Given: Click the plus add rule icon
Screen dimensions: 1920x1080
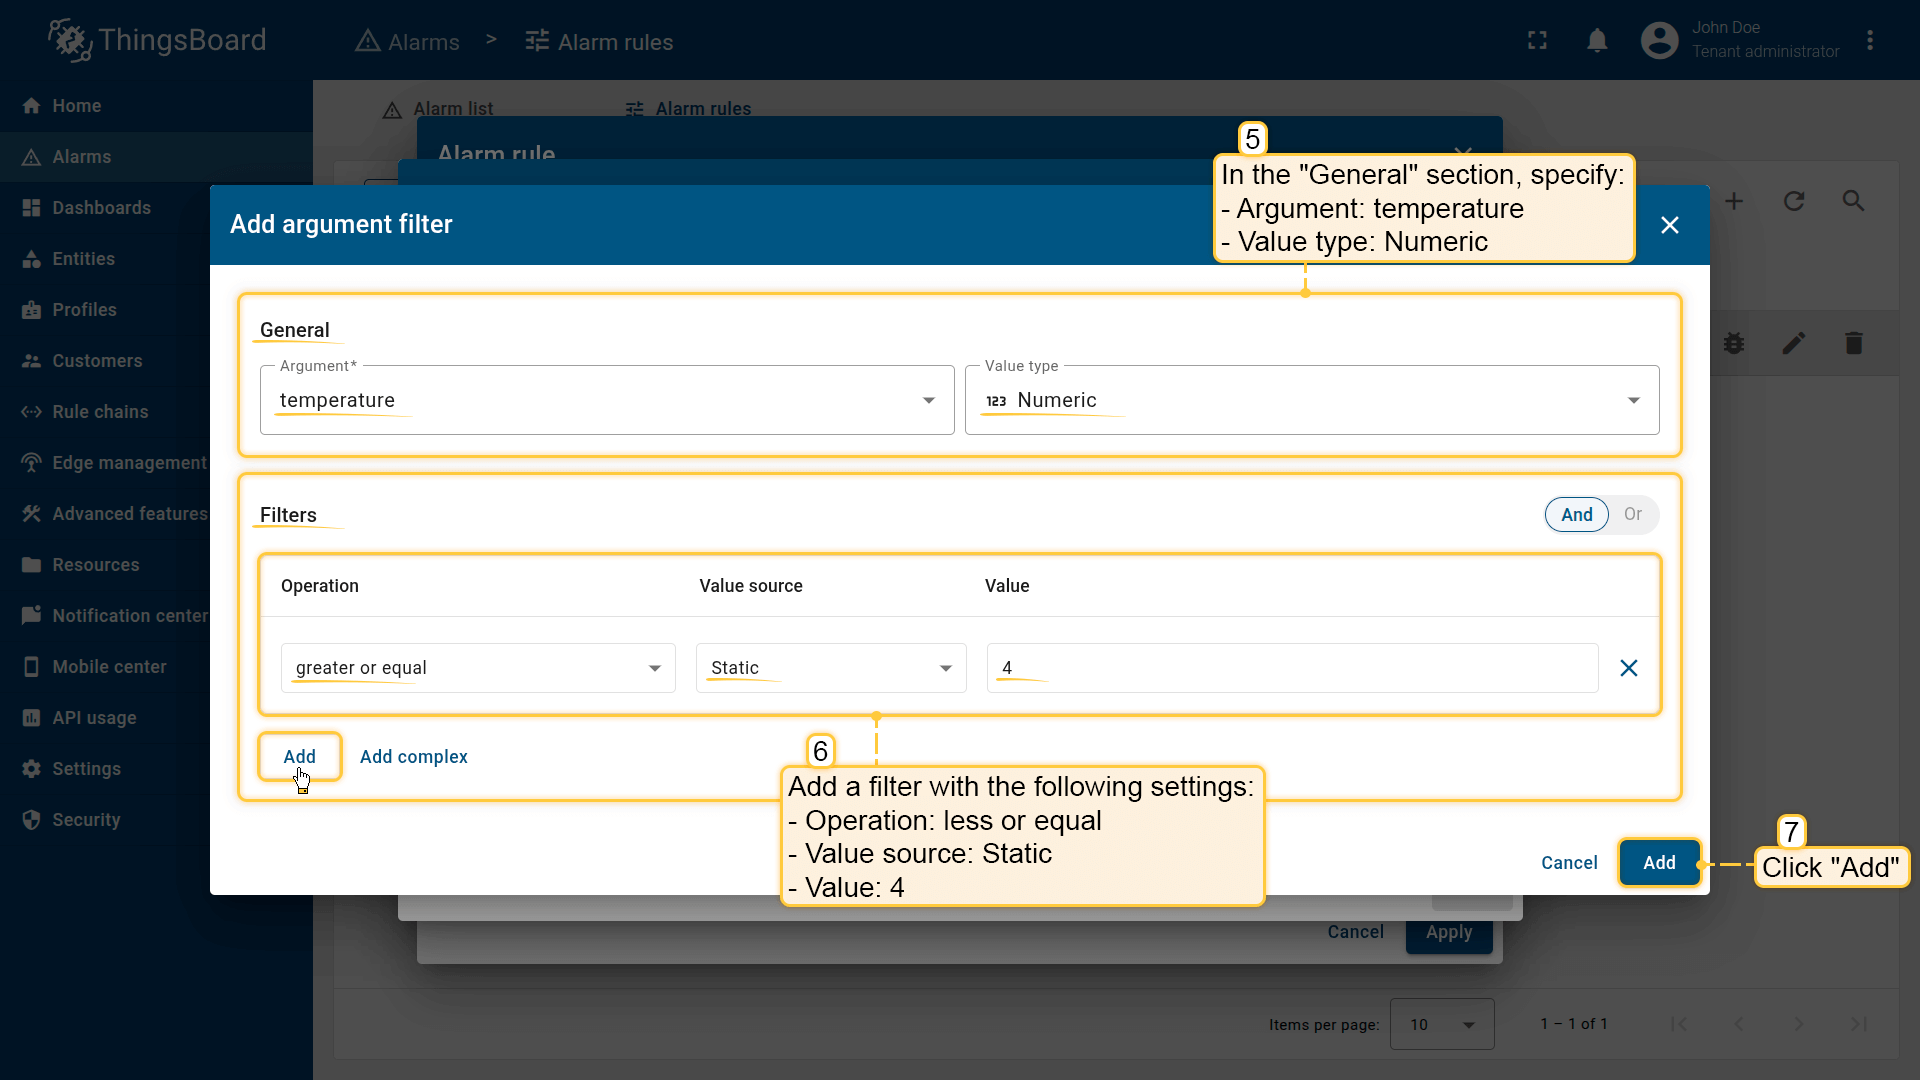Looking at the screenshot, I should (x=1734, y=201).
